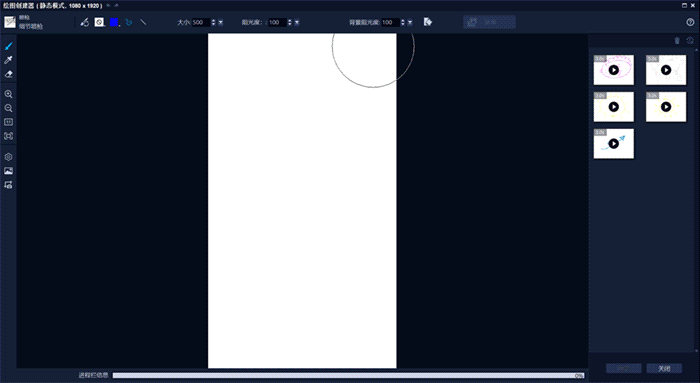Maximize the Painting Creator window
This screenshot has width=700, height=383.
[684, 5]
